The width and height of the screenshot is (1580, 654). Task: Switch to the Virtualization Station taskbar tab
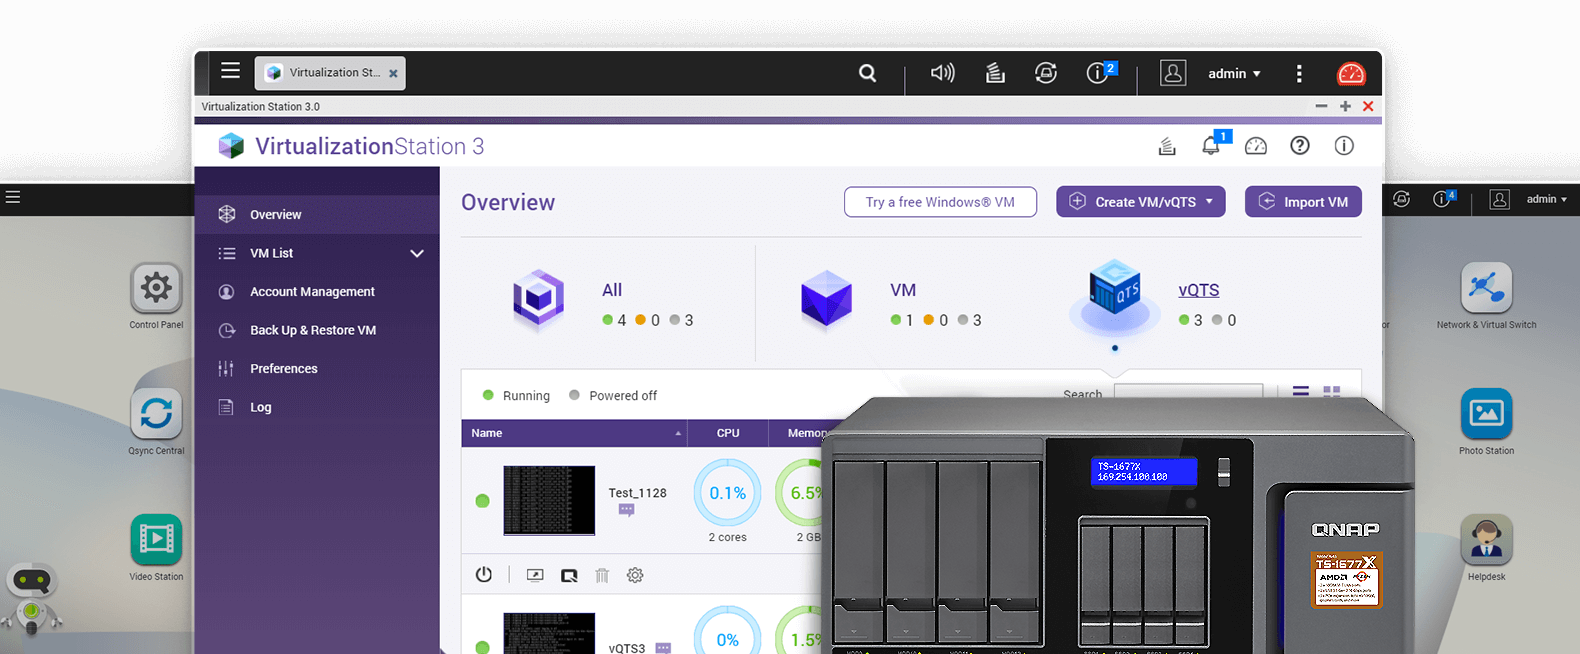(330, 73)
